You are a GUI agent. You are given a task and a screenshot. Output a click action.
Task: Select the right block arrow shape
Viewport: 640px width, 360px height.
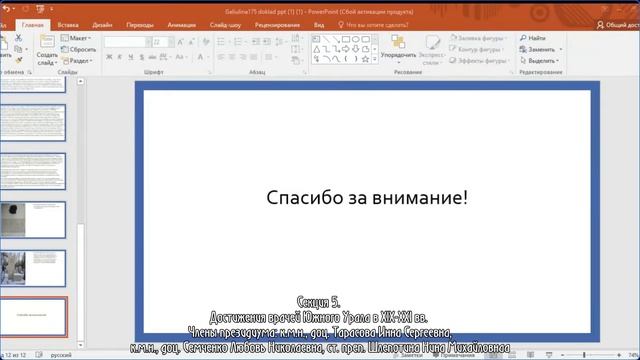coord(346,49)
